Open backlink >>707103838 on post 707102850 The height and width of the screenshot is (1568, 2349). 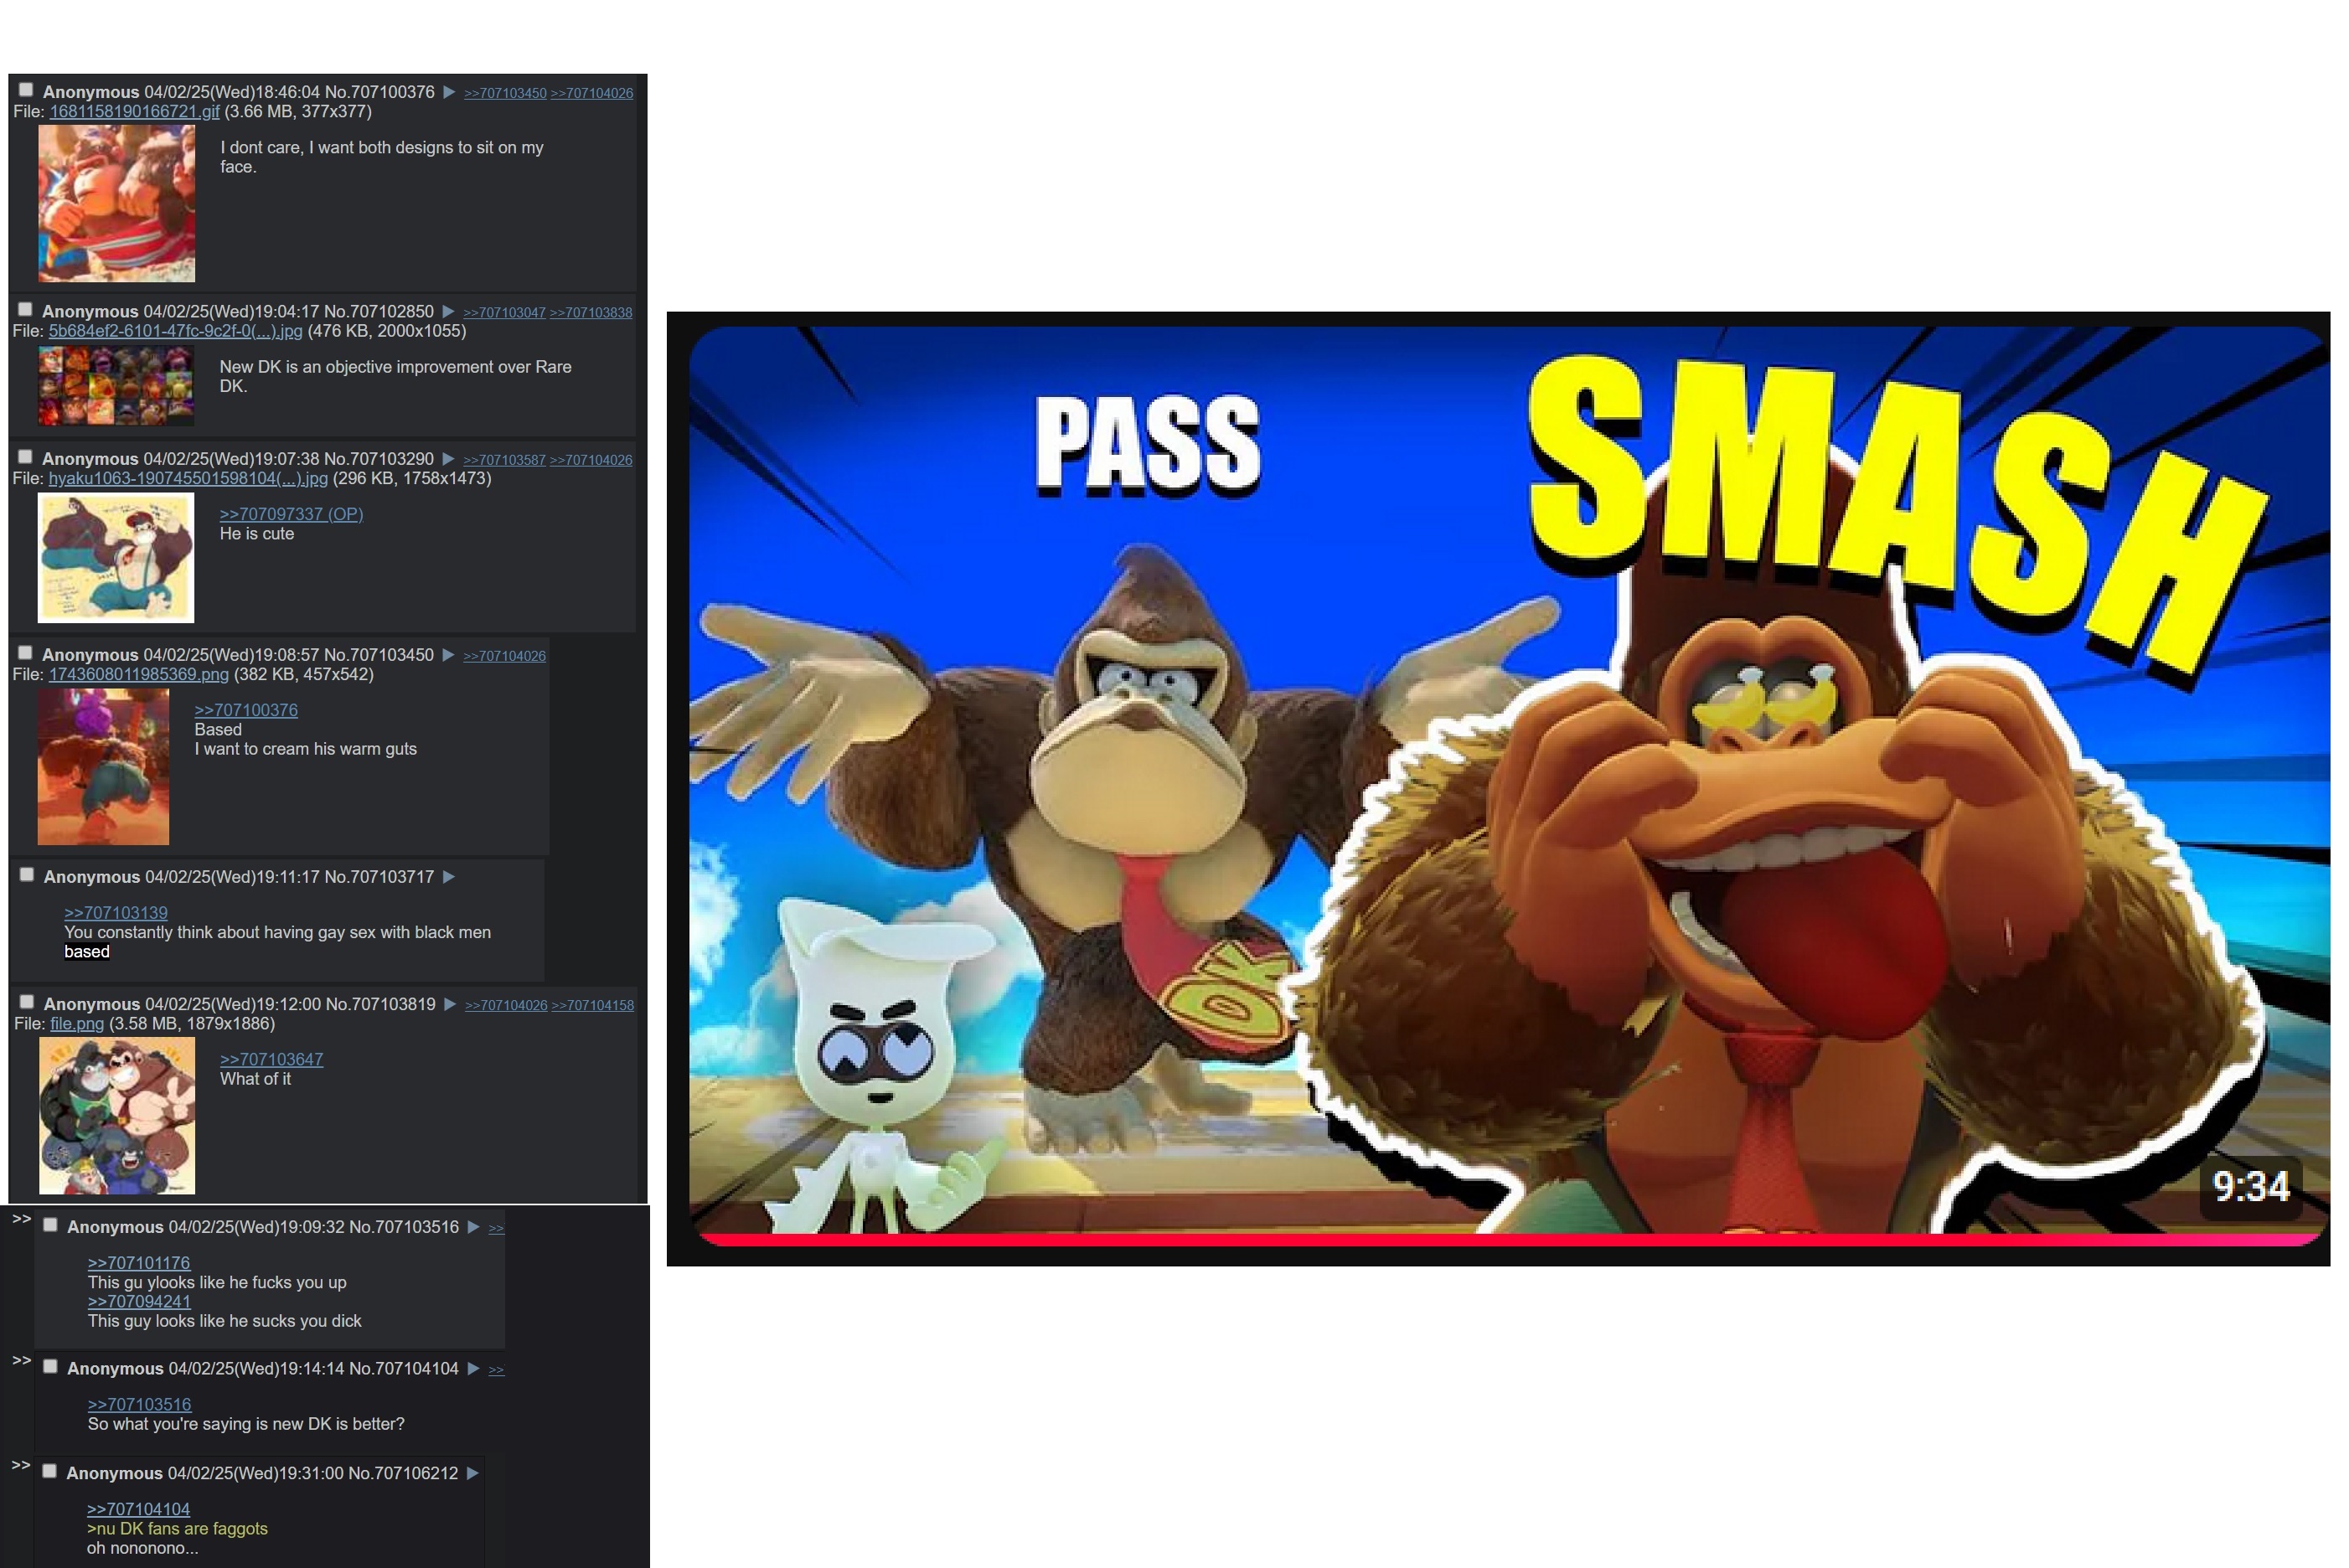[x=591, y=313]
